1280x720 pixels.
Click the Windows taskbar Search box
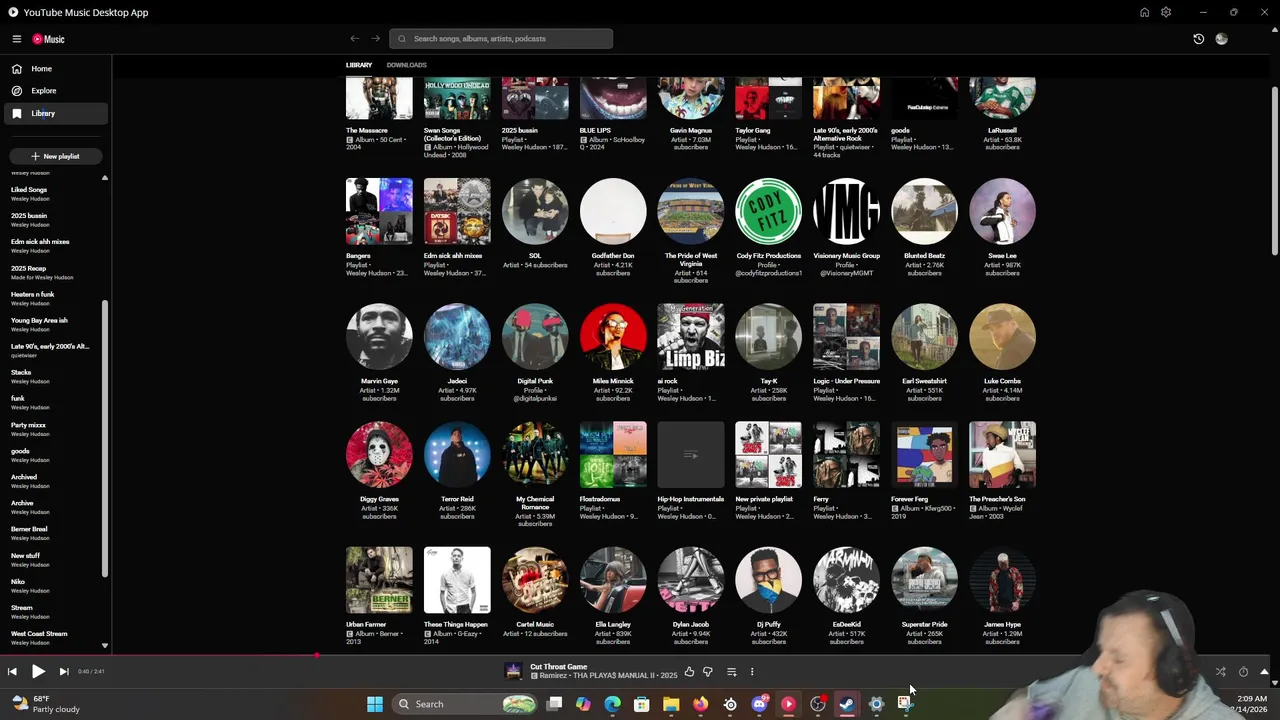click(x=464, y=704)
